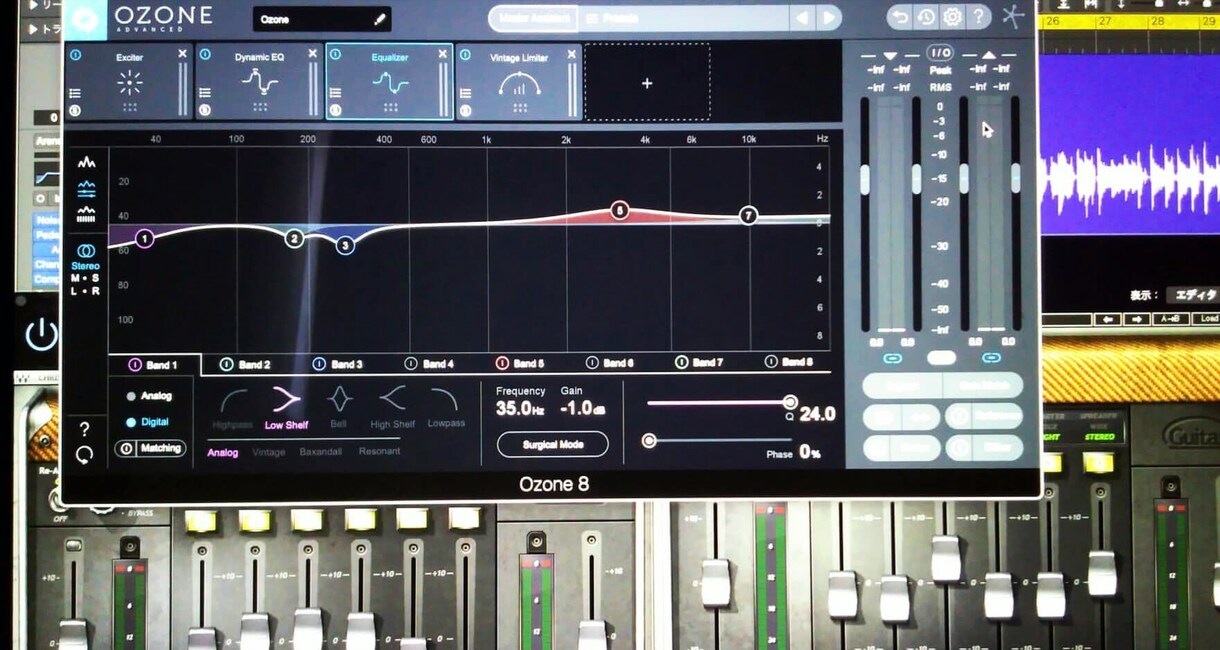Remove the Dynamic EQ module with its X
Screen dimensions: 1220x650
[313, 54]
